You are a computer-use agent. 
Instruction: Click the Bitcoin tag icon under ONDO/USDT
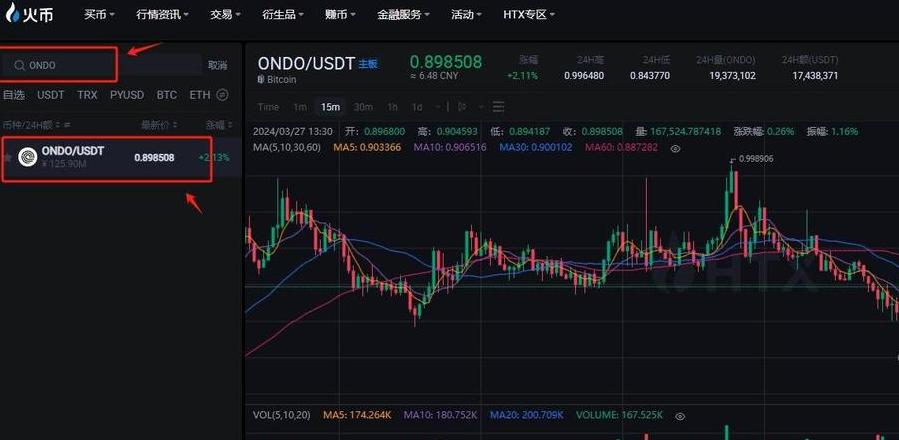[x=261, y=80]
